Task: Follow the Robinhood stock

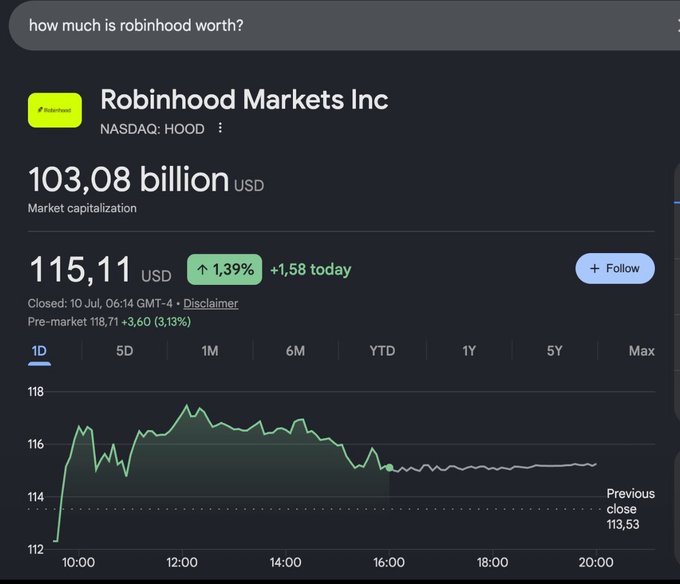Action: [615, 268]
